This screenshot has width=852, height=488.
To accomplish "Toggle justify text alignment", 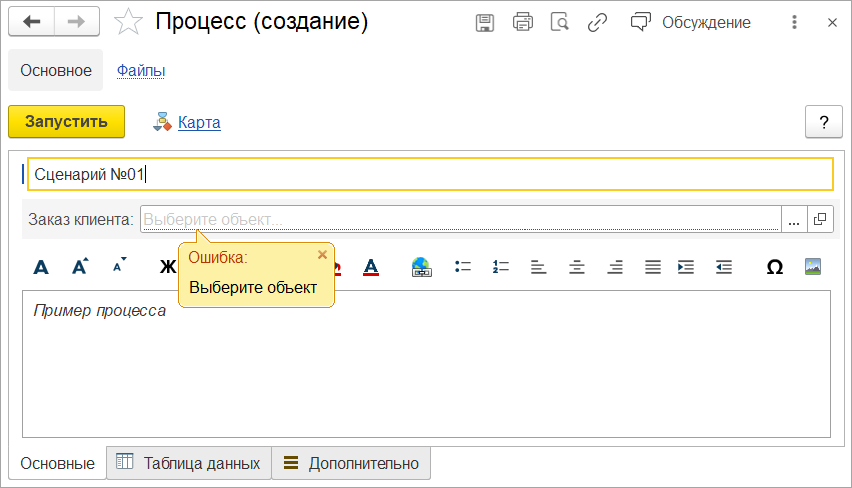I will click(652, 267).
